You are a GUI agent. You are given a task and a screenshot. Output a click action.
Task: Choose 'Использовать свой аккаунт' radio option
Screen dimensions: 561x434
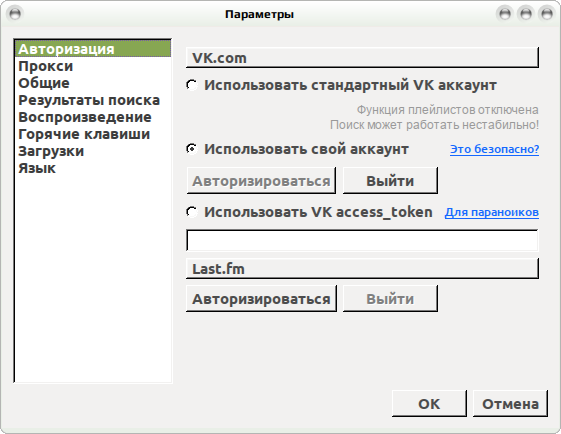(192, 149)
